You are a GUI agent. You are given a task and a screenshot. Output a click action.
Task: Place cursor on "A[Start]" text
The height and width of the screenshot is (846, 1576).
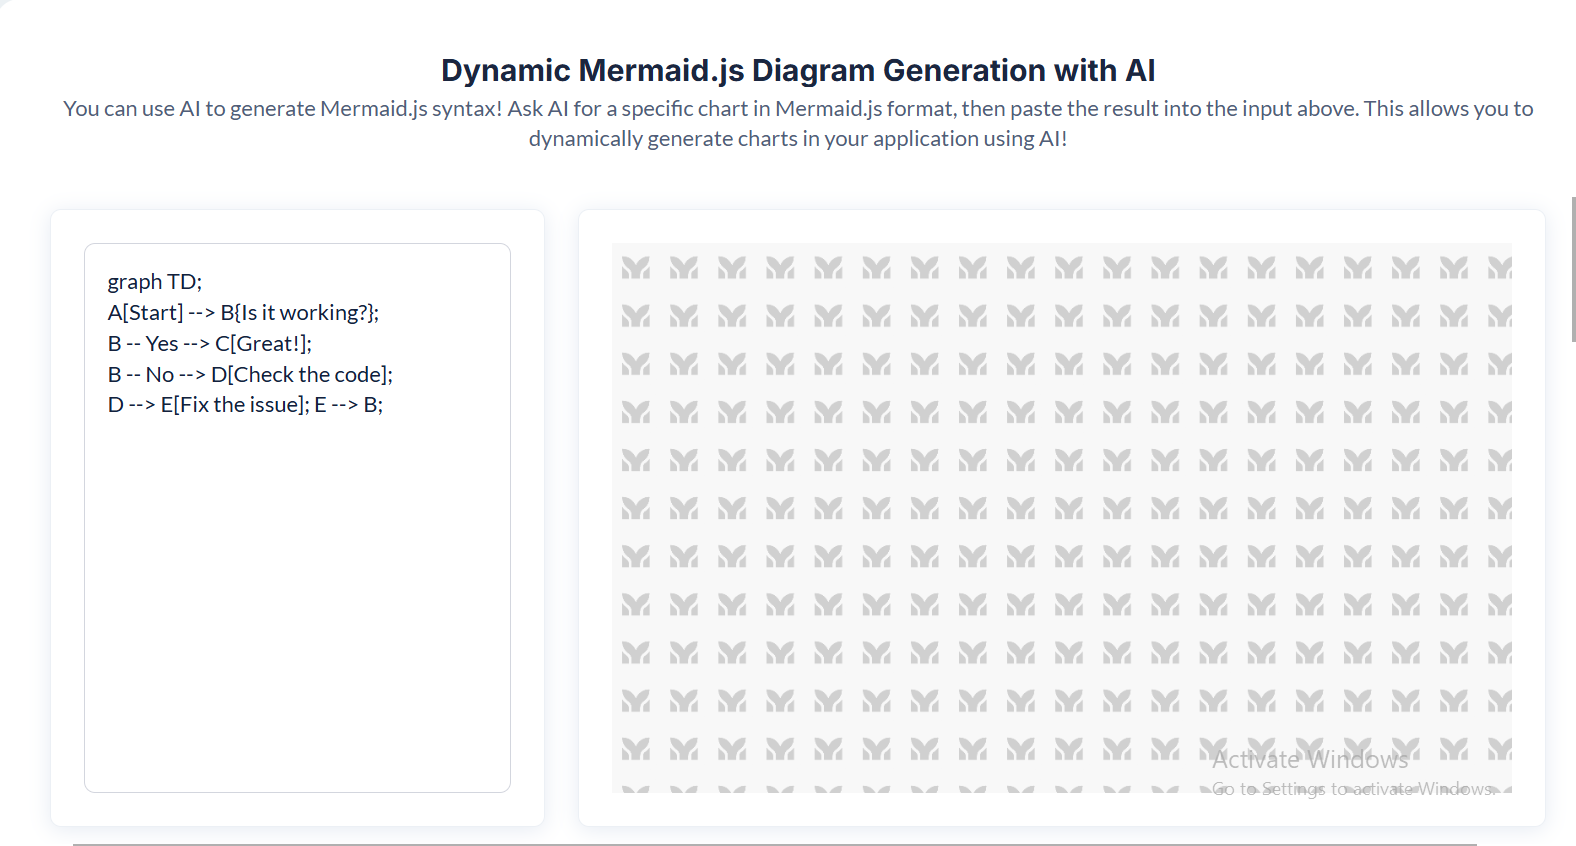(145, 313)
